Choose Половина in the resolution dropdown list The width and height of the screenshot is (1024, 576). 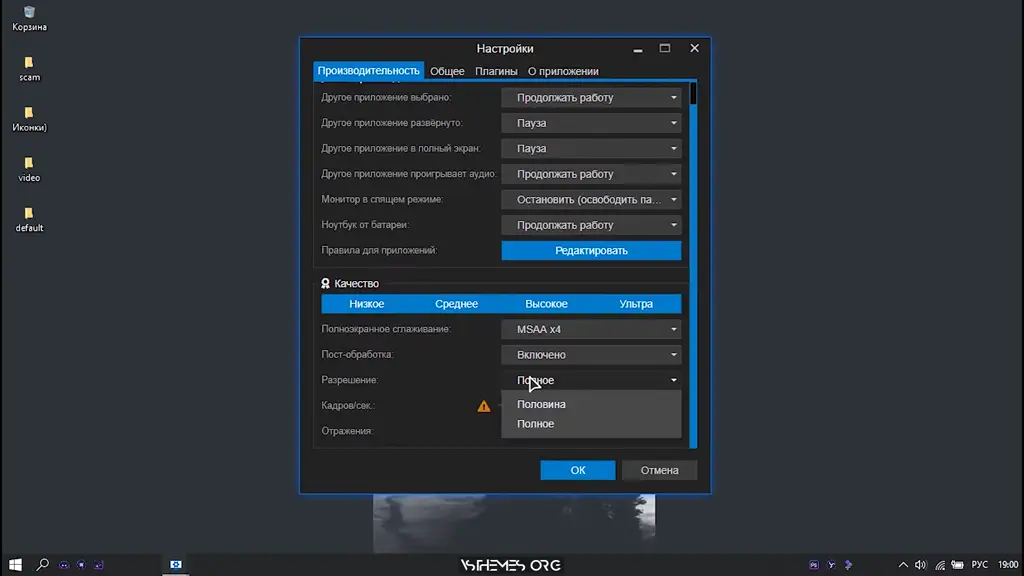541,404
